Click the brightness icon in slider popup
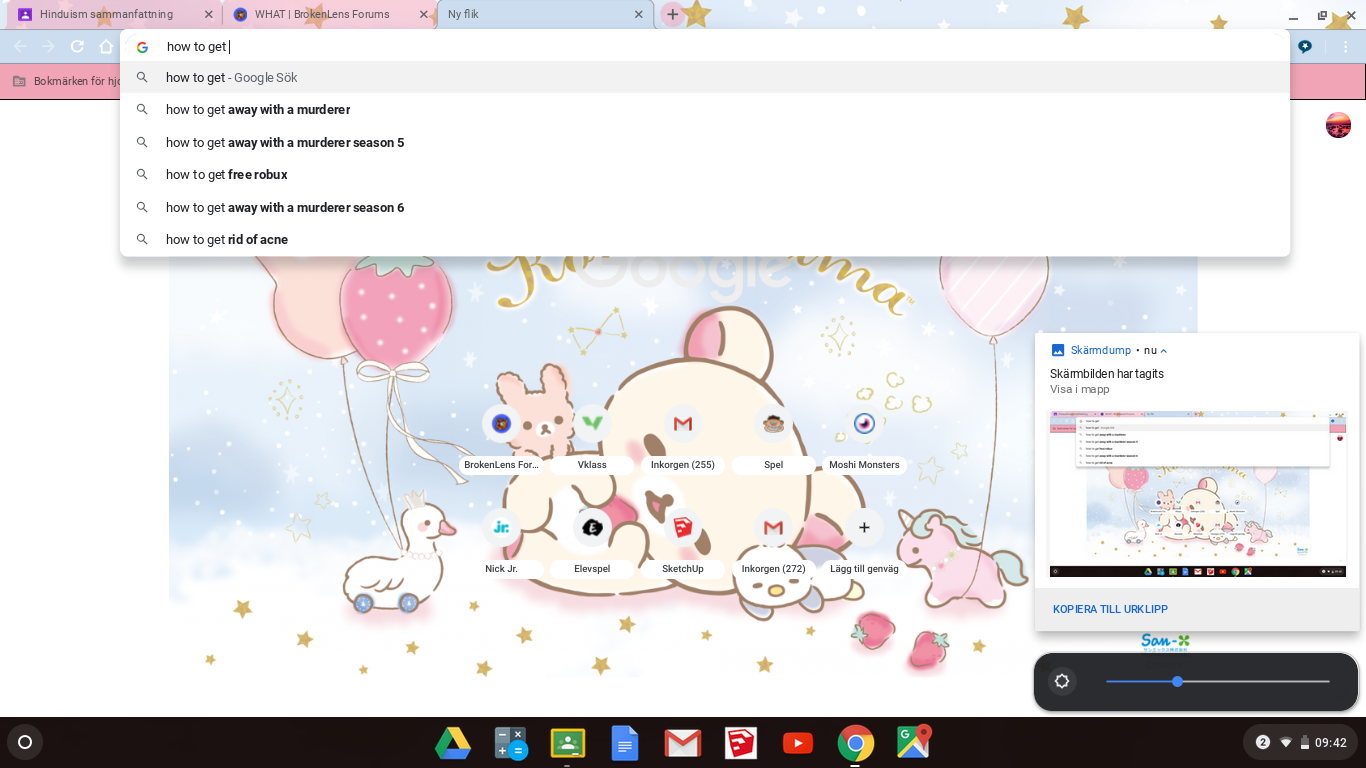Viewport: 1366px width, 768px height. pos(1062,682)
